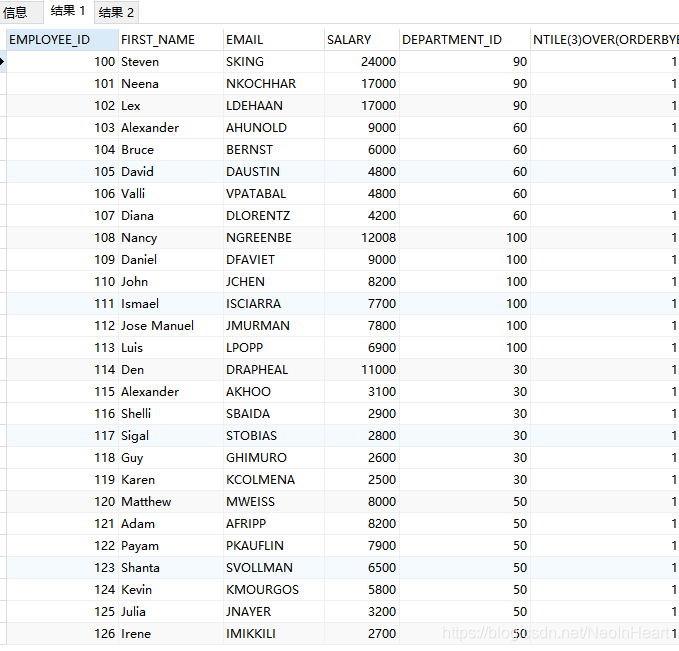Open the 结果 2 tab
This screenshot has height=651, width=679.
116,12
